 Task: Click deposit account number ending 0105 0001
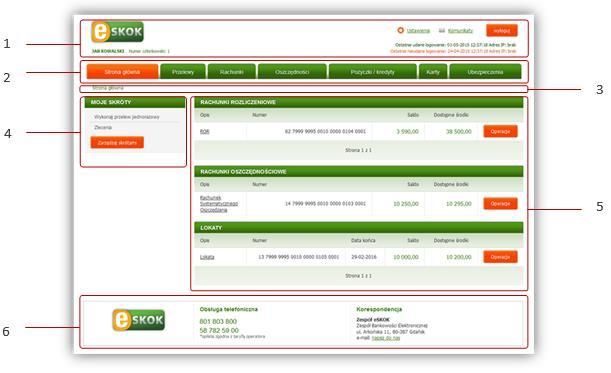click(x=298, y=257)
